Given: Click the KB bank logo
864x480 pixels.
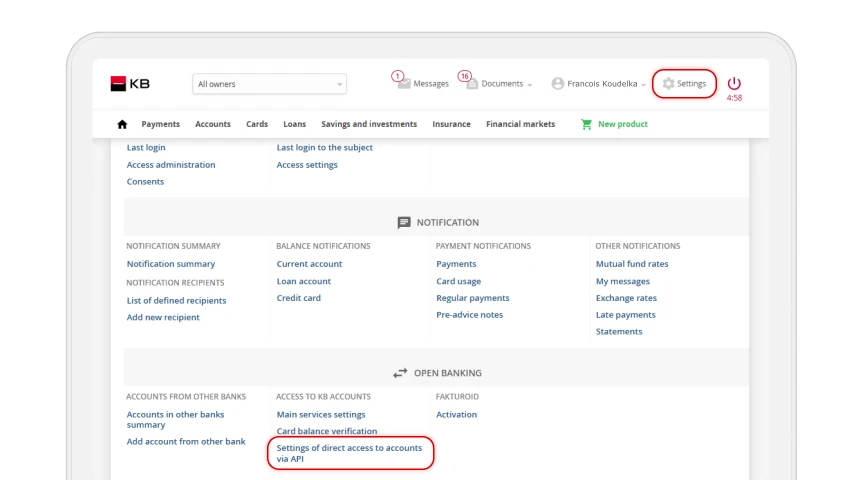Looking at the screenshot, I should coord(130,84).
